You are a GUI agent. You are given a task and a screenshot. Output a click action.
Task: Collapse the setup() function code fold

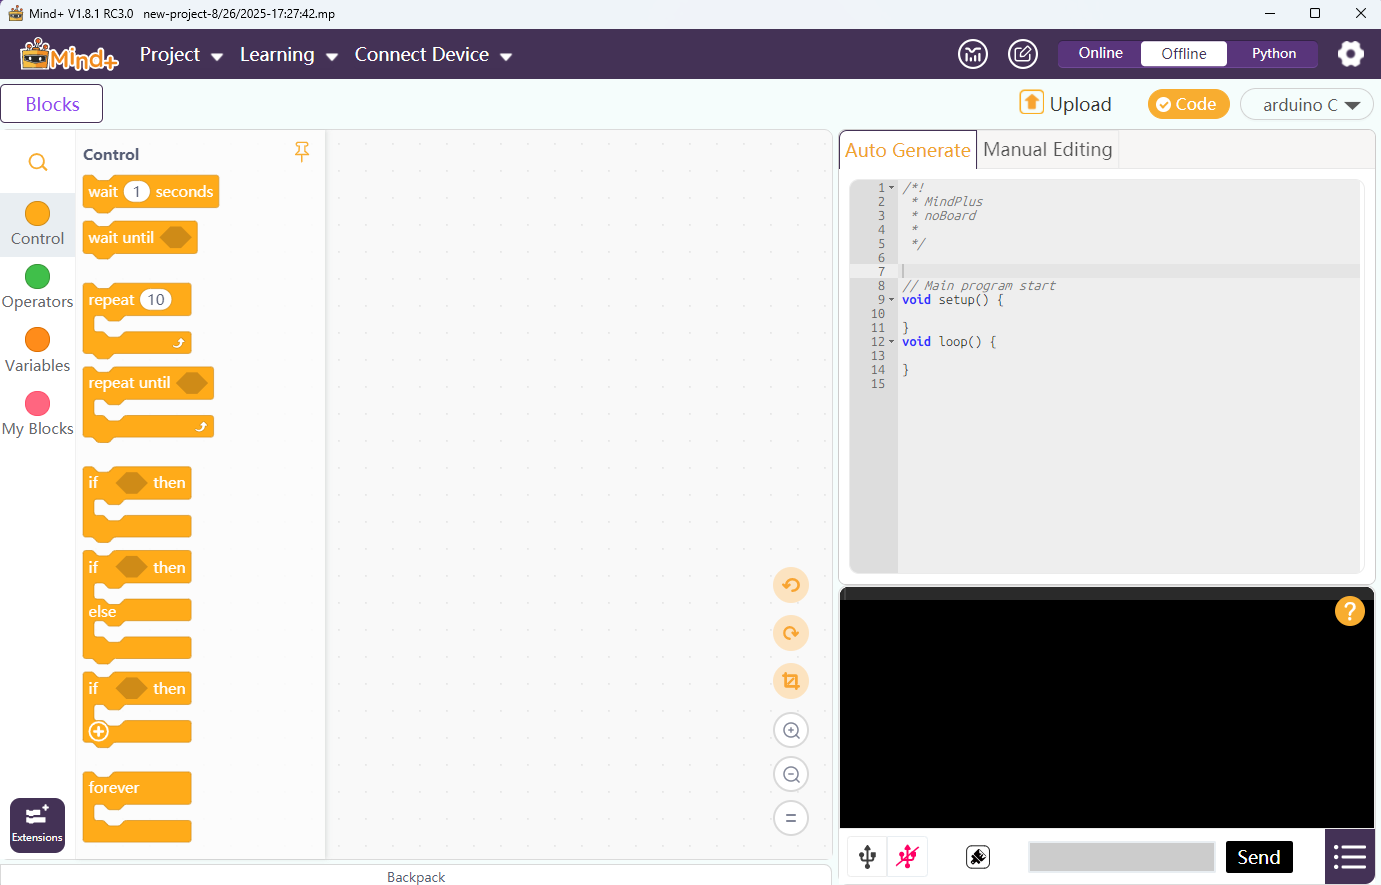coord(892,300)
